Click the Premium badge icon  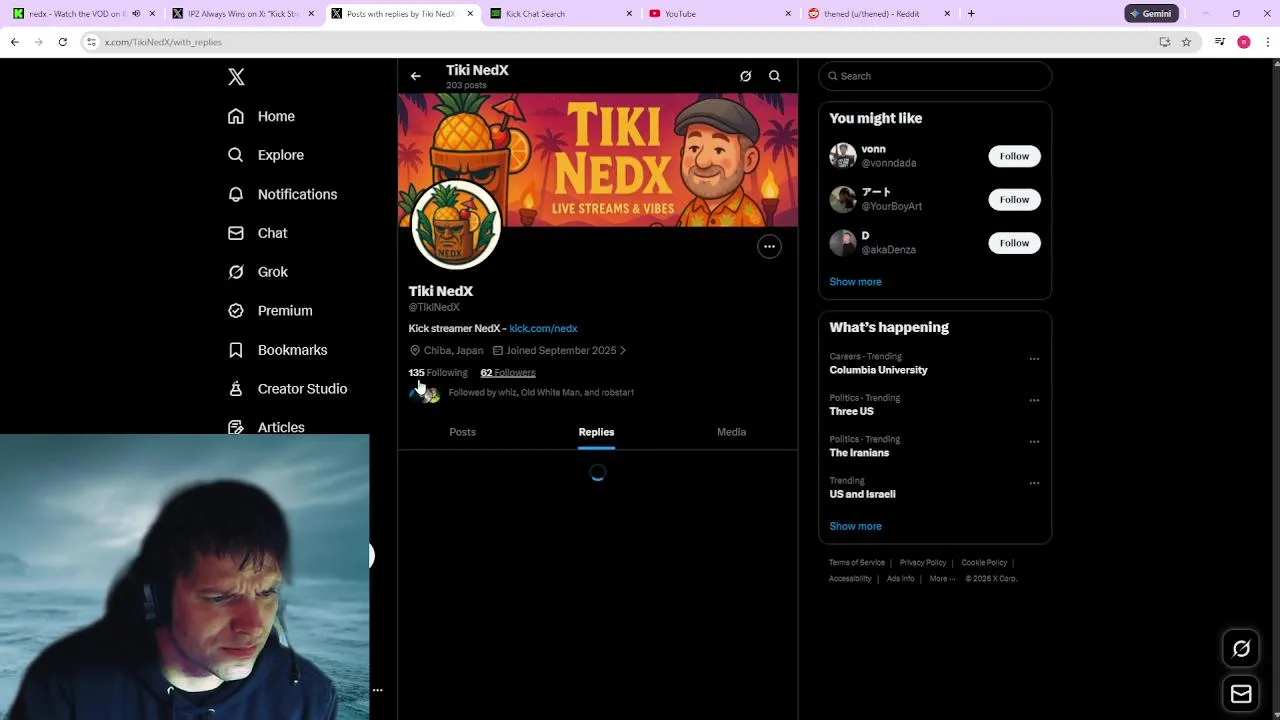point(236,311)
